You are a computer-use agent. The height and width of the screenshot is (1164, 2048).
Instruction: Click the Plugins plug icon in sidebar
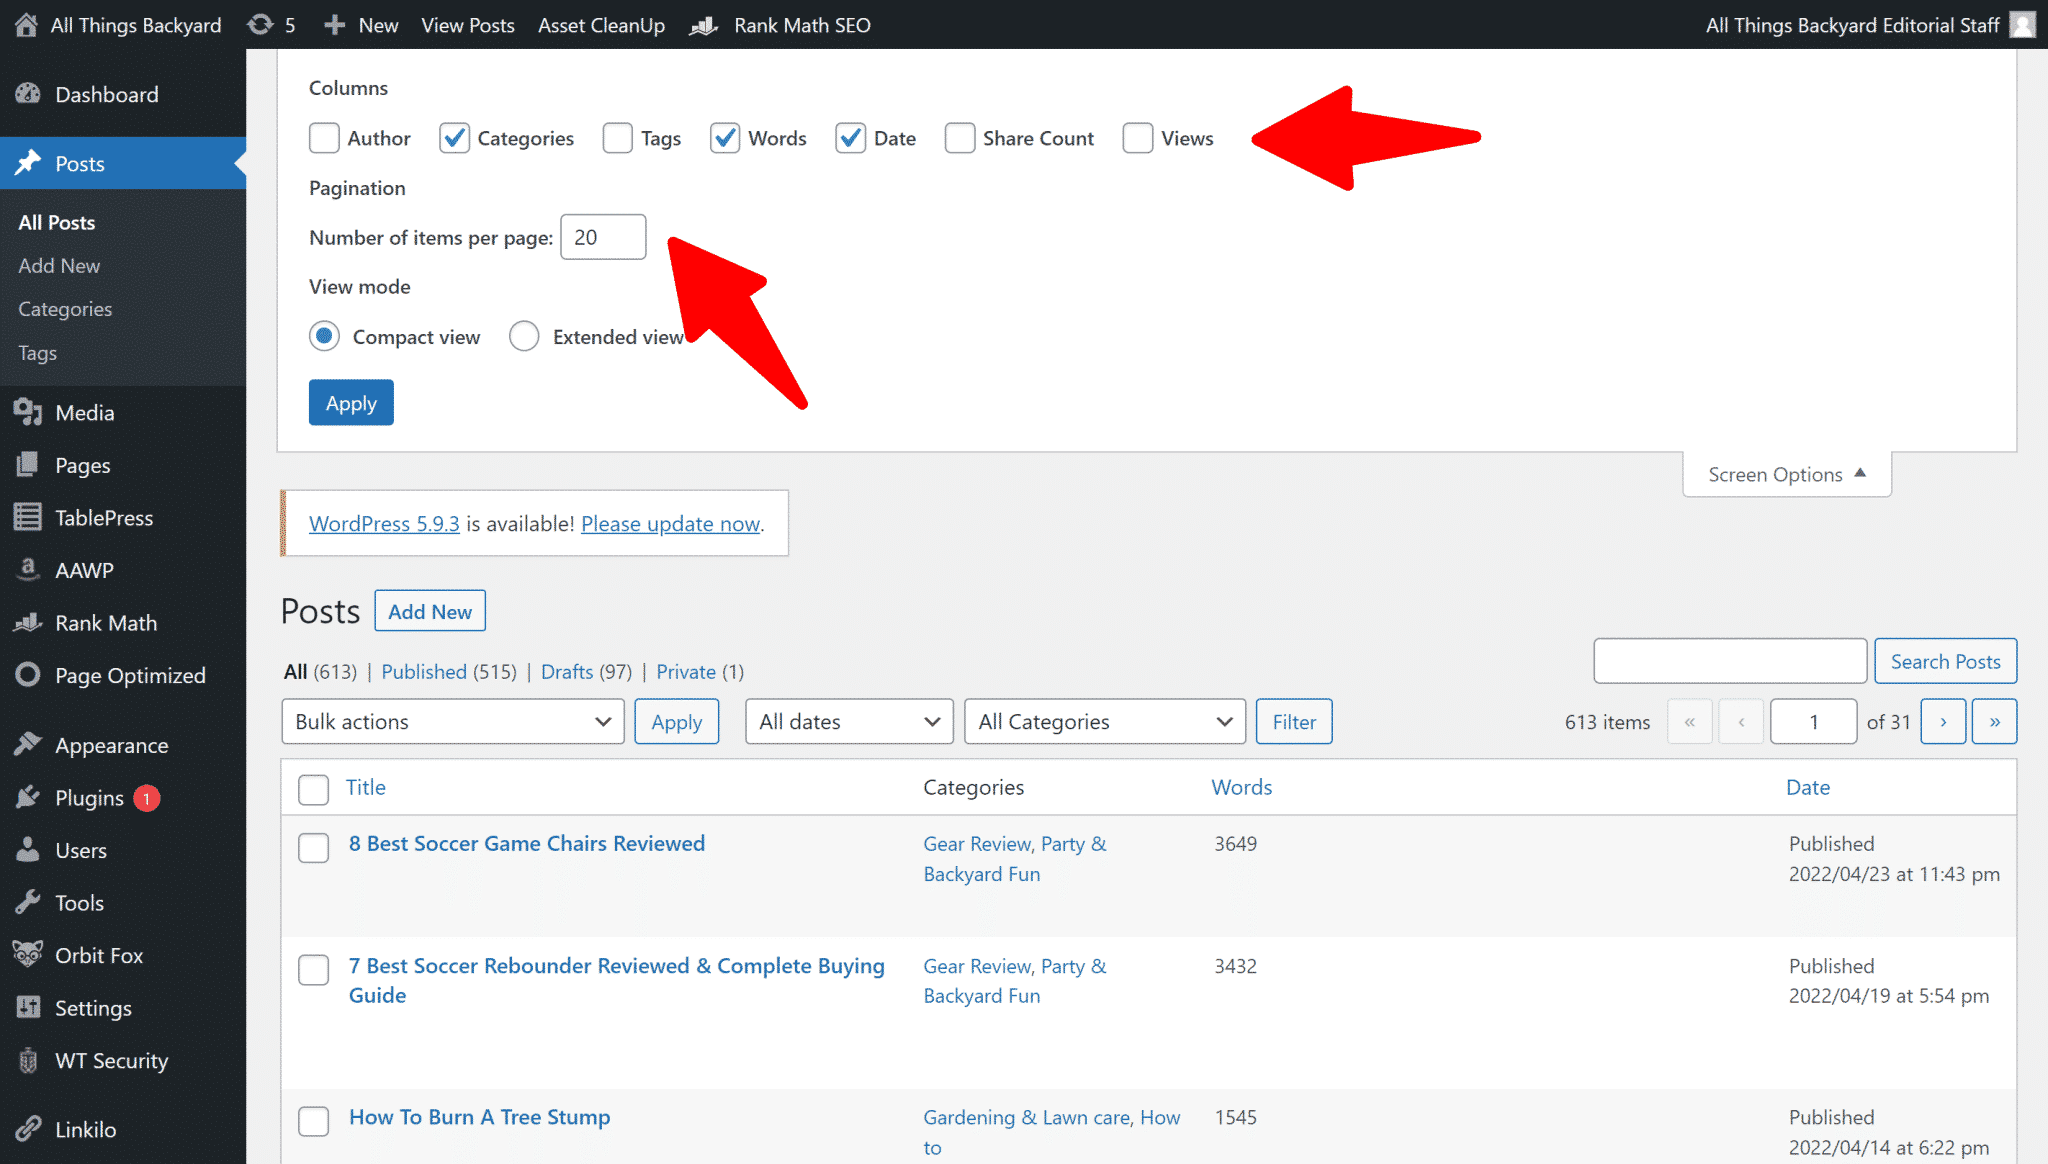click(x=28, y=797)
